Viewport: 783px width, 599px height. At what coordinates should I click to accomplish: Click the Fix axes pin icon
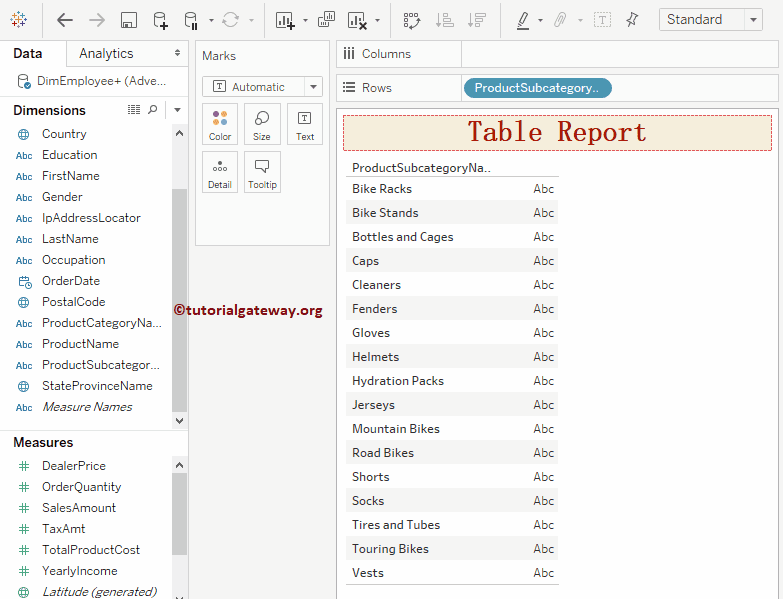(x=632, y=20)
